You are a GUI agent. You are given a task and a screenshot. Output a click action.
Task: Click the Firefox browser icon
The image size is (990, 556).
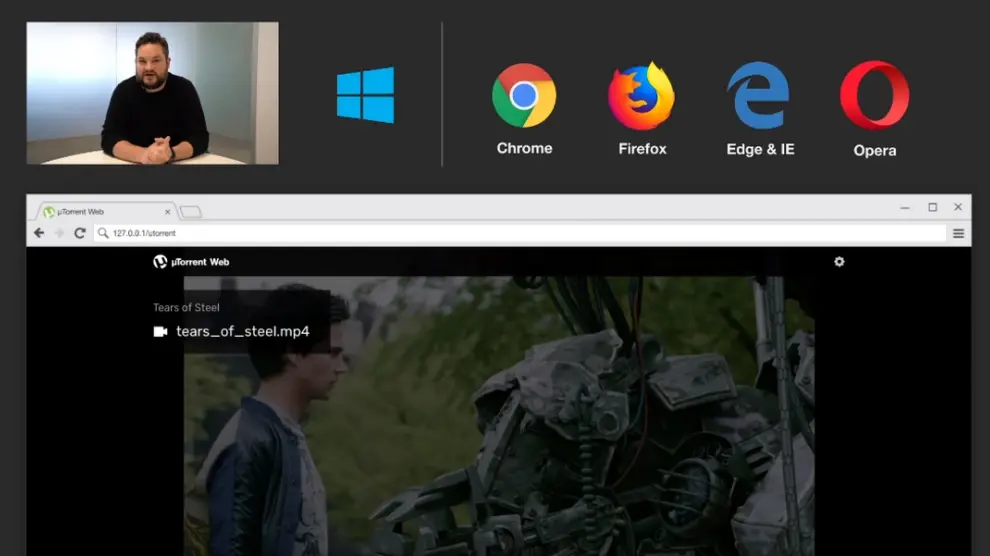[x=641, y=96]
